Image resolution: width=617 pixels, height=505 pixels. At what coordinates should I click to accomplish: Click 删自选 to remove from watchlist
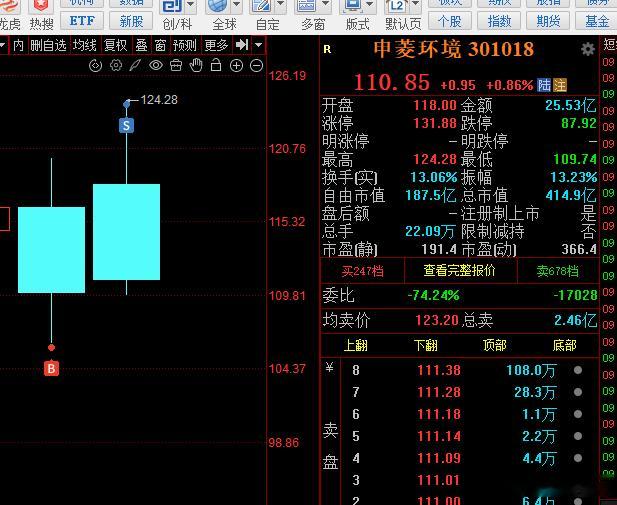click(48, 45)
